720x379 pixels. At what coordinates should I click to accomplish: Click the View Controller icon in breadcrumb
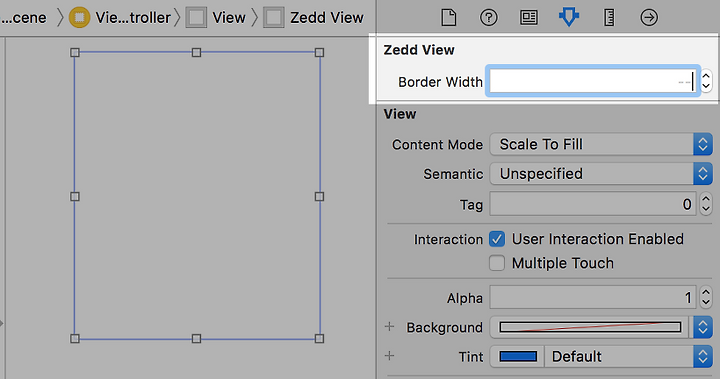point(79,18)
